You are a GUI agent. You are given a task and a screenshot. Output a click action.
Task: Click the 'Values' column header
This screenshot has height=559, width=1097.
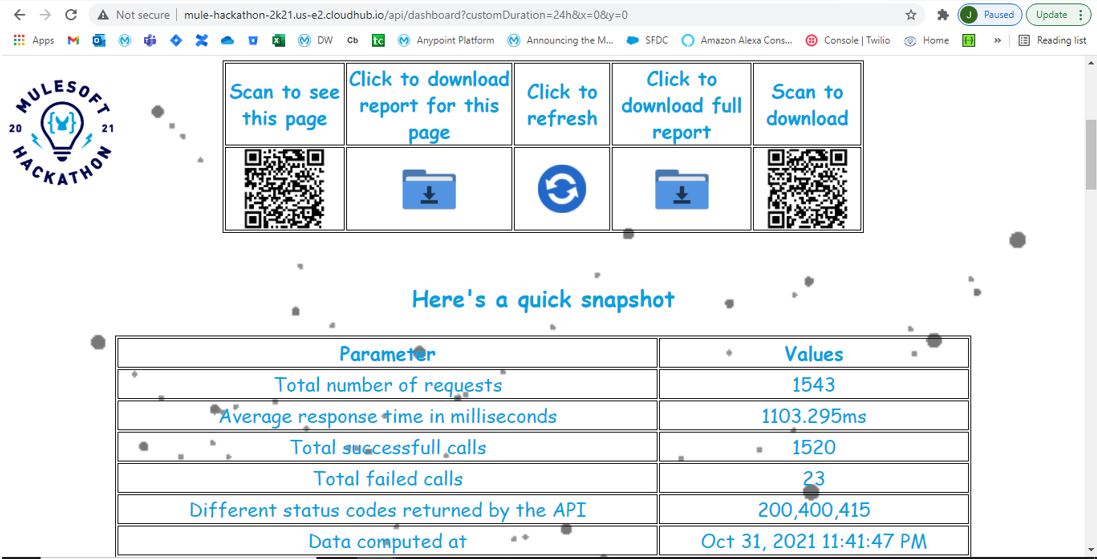click(814, 353)
